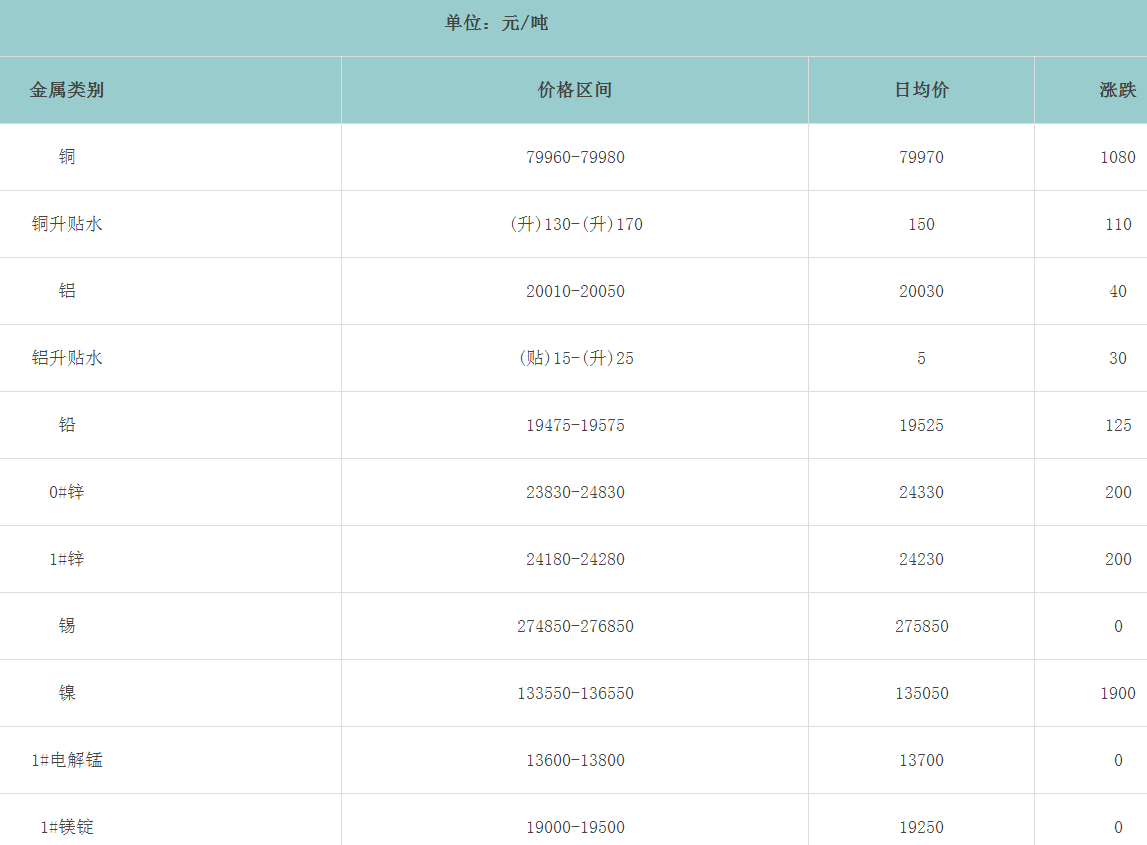
Task: Click the 锡 daily average 275850
Action: point(921,626)
